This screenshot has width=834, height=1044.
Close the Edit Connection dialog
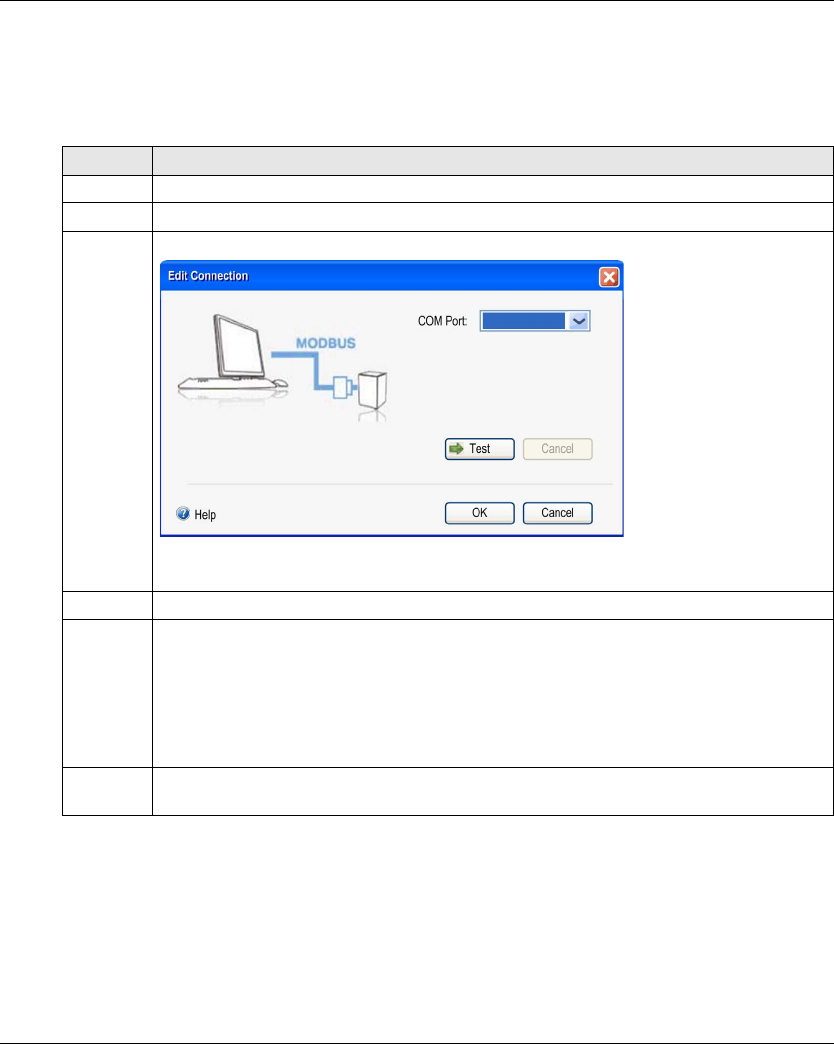pyautogui.click(x=609, y=277)
